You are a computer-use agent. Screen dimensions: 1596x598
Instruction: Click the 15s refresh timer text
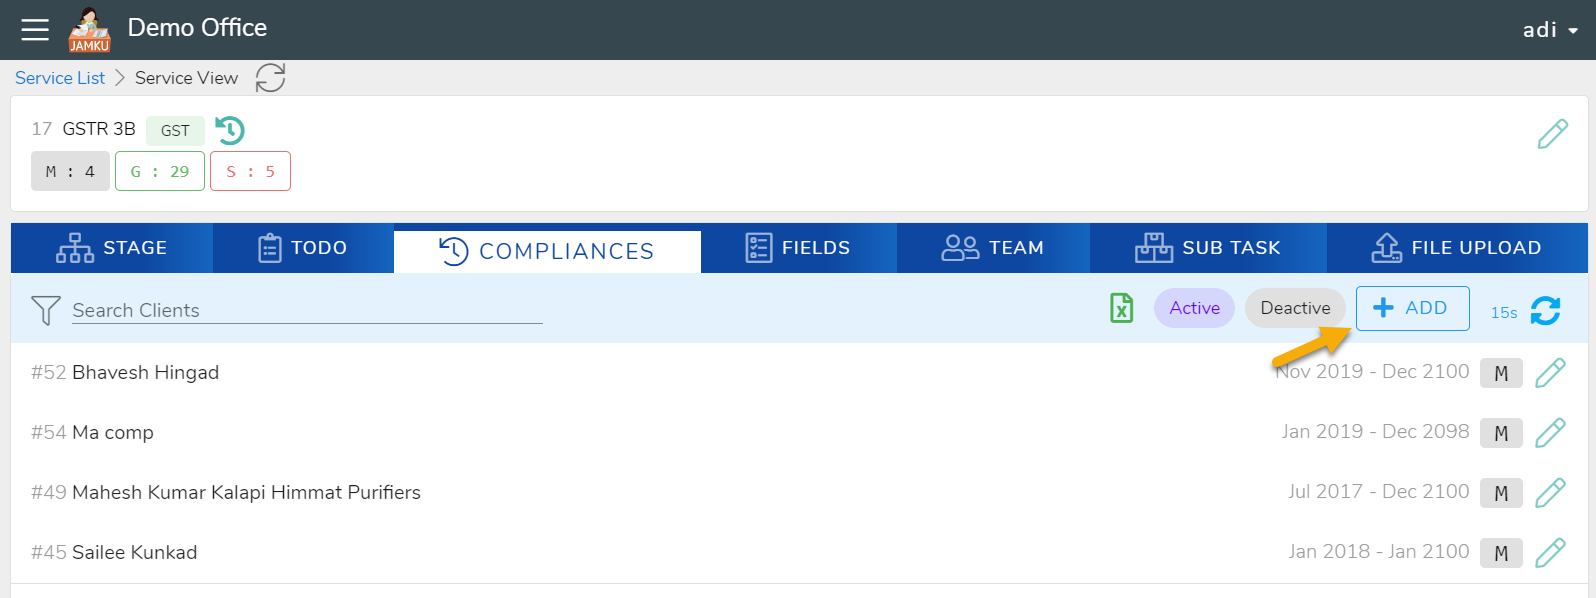pyautogui.click(x=1504, y=312)
